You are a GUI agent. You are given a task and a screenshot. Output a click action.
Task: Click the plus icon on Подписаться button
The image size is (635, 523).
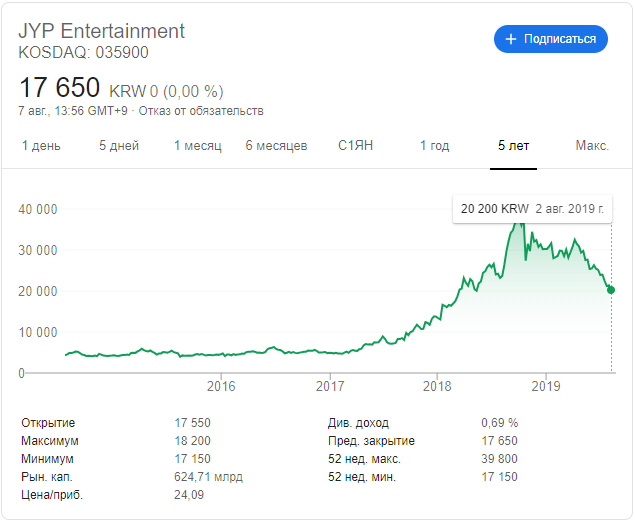coord(510,39)
